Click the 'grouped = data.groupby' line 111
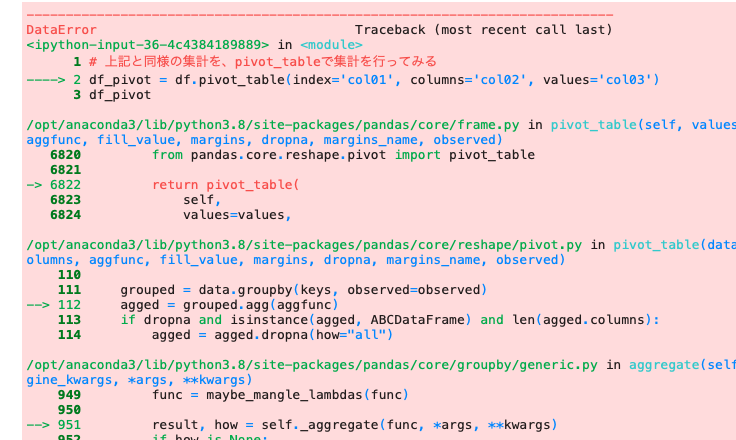Image resolution: width=736 pixels, height=440 pixels. click(302, 290)
